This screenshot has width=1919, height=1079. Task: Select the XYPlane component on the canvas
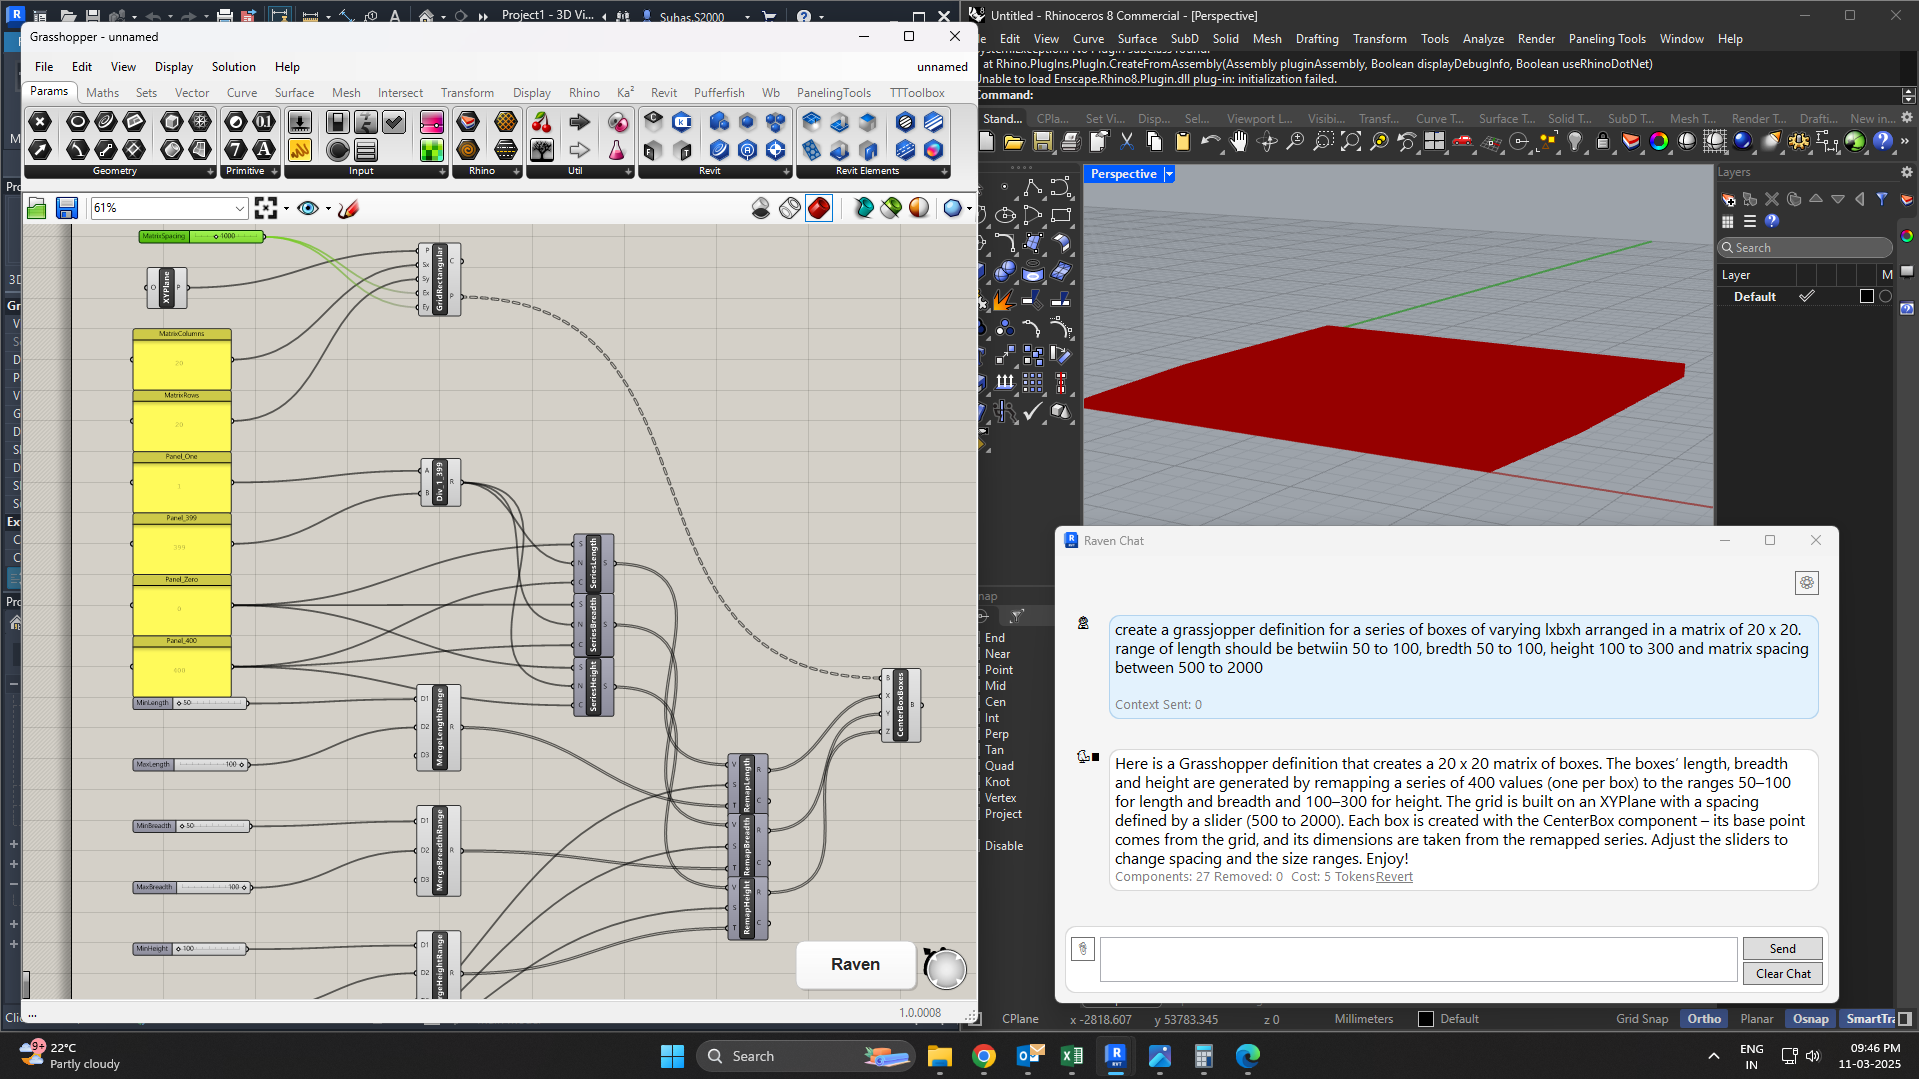tap(167, 287)
